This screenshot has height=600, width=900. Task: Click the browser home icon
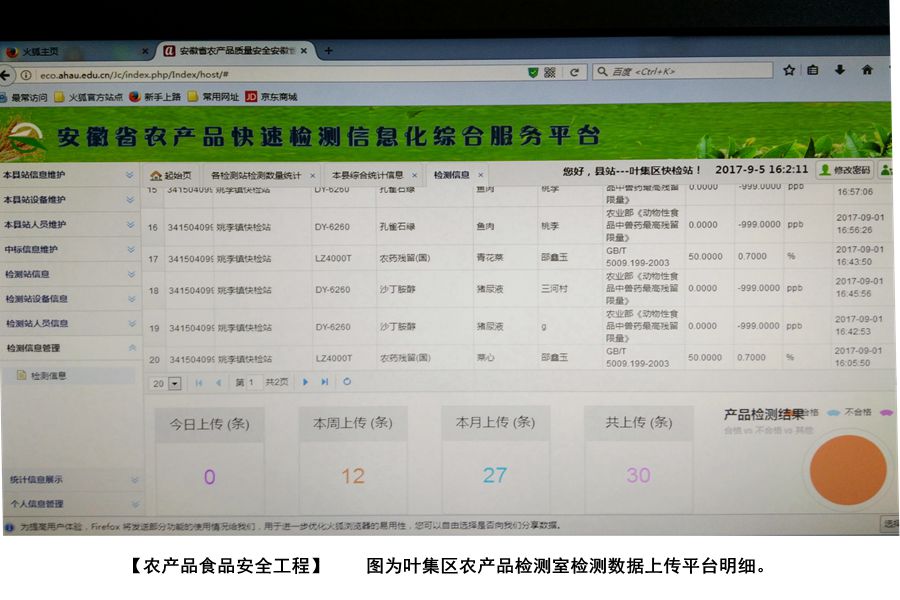[x=867, y=71]
